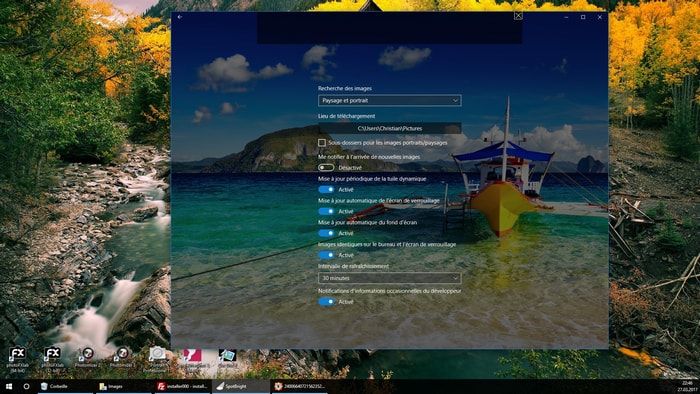Change download location C:\Users\Christian\Pictures
700x394 pixels.
[390, 129]
